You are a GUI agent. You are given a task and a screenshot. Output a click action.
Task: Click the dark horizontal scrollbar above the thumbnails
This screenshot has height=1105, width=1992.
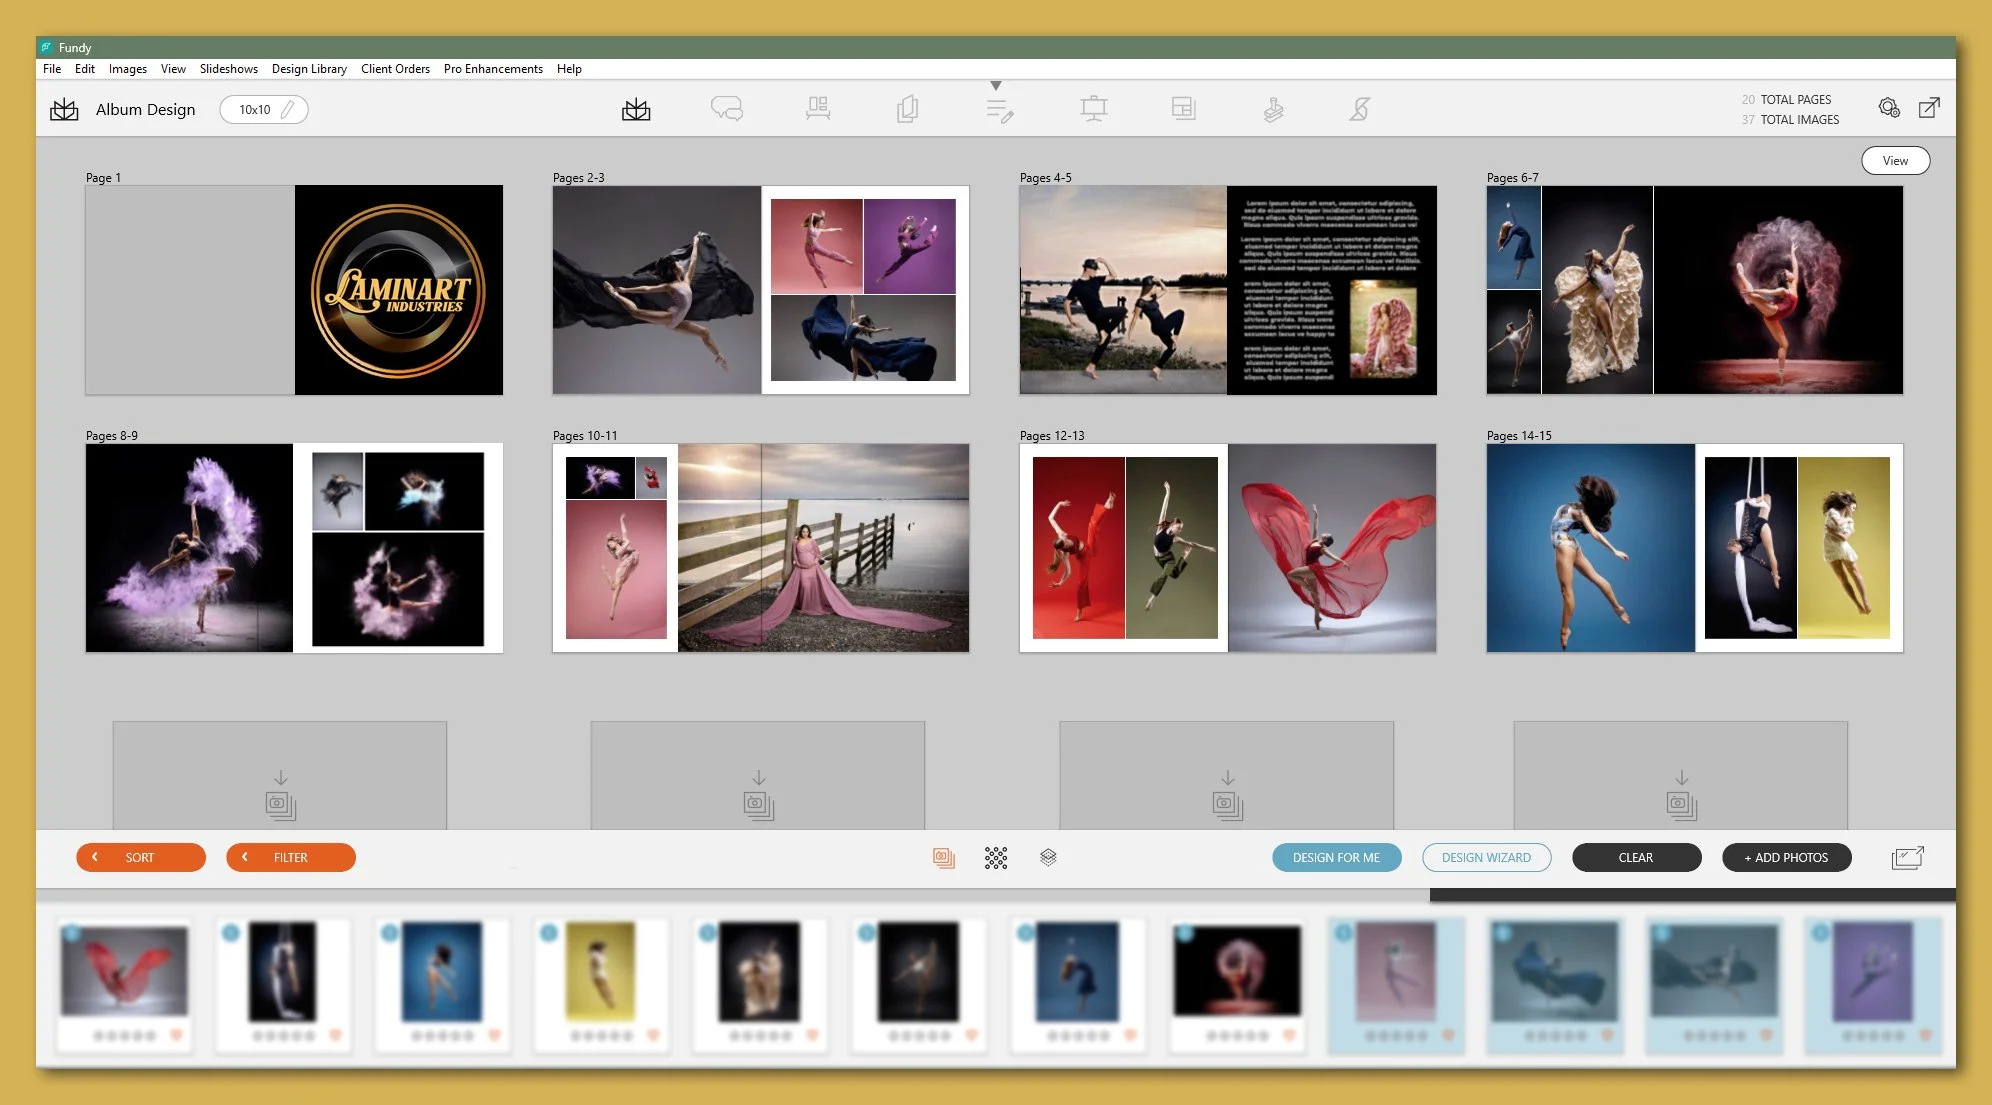click(x=1692, y=895)
